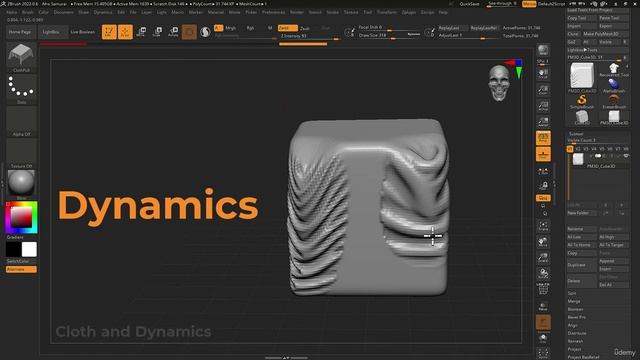The height and width of the screenshot is (360, 640).
Task: Open the Transform menu
Action: (387, 12)
